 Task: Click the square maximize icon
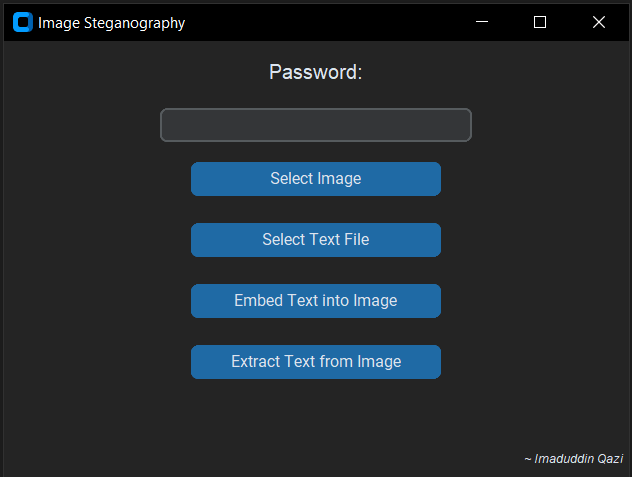coord(540,22)
